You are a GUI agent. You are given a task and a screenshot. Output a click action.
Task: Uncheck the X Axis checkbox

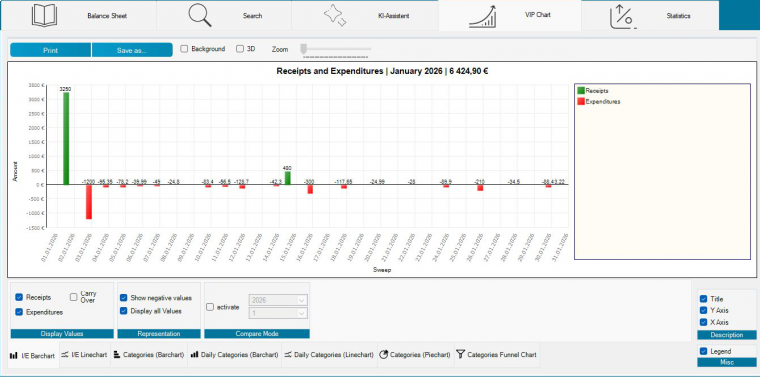point(704,322)
